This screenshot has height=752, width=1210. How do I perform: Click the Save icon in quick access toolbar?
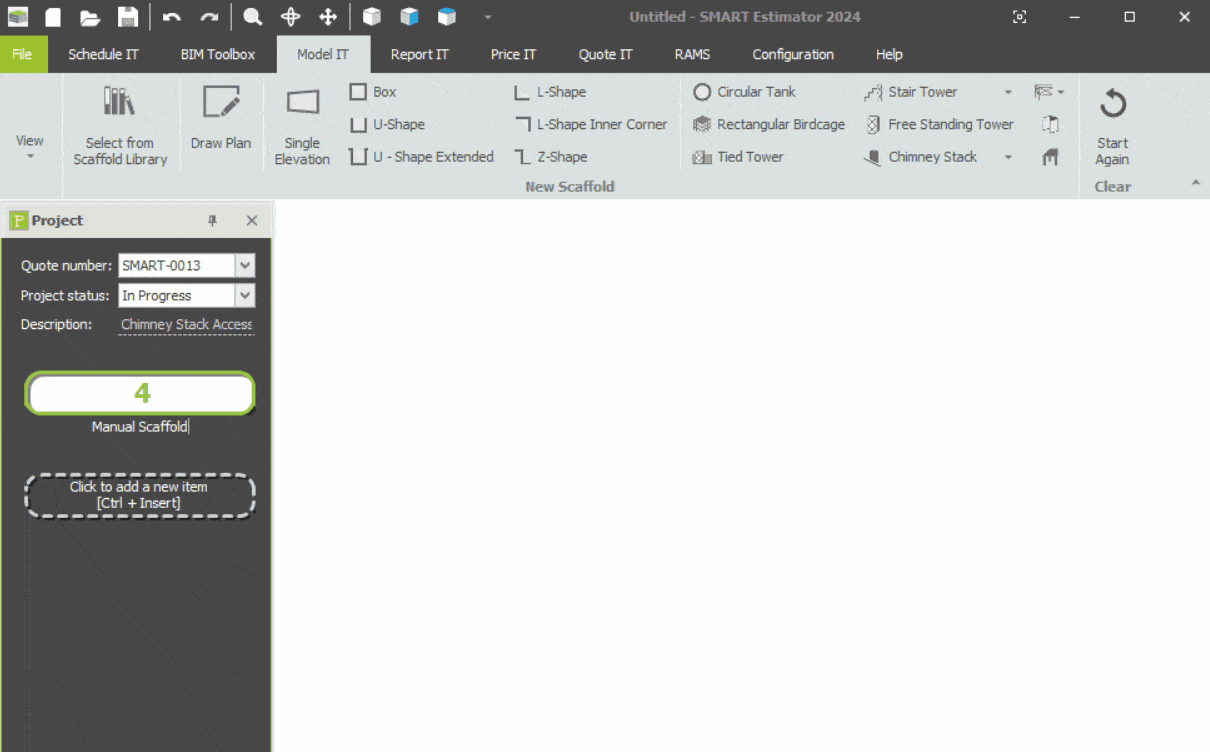127,17
